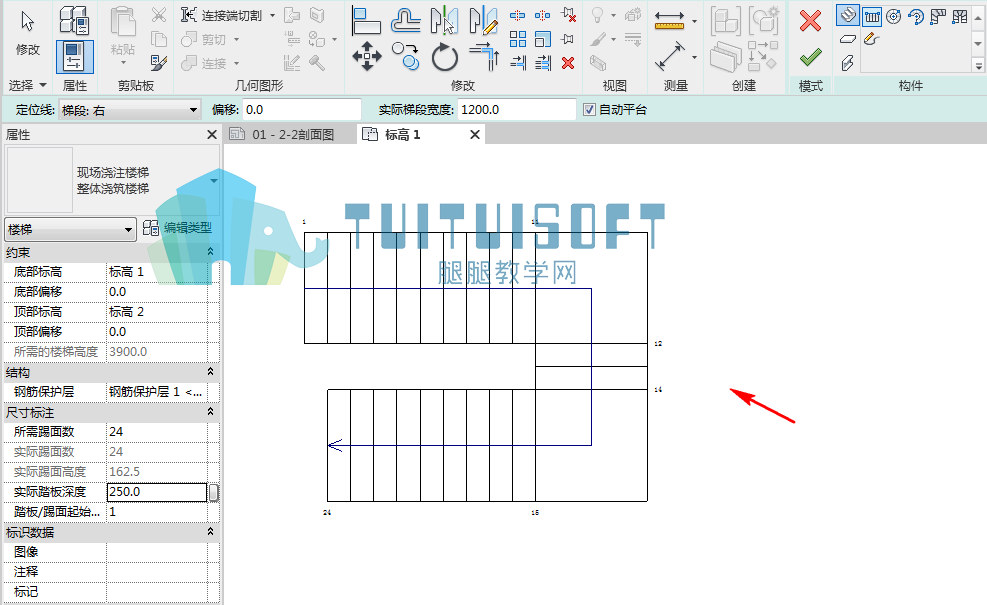Image resolution: width=987 pixels, height=605 pixels.
Task: Open the 楼梯 type filter dropdown
Action: pos(70,229)
